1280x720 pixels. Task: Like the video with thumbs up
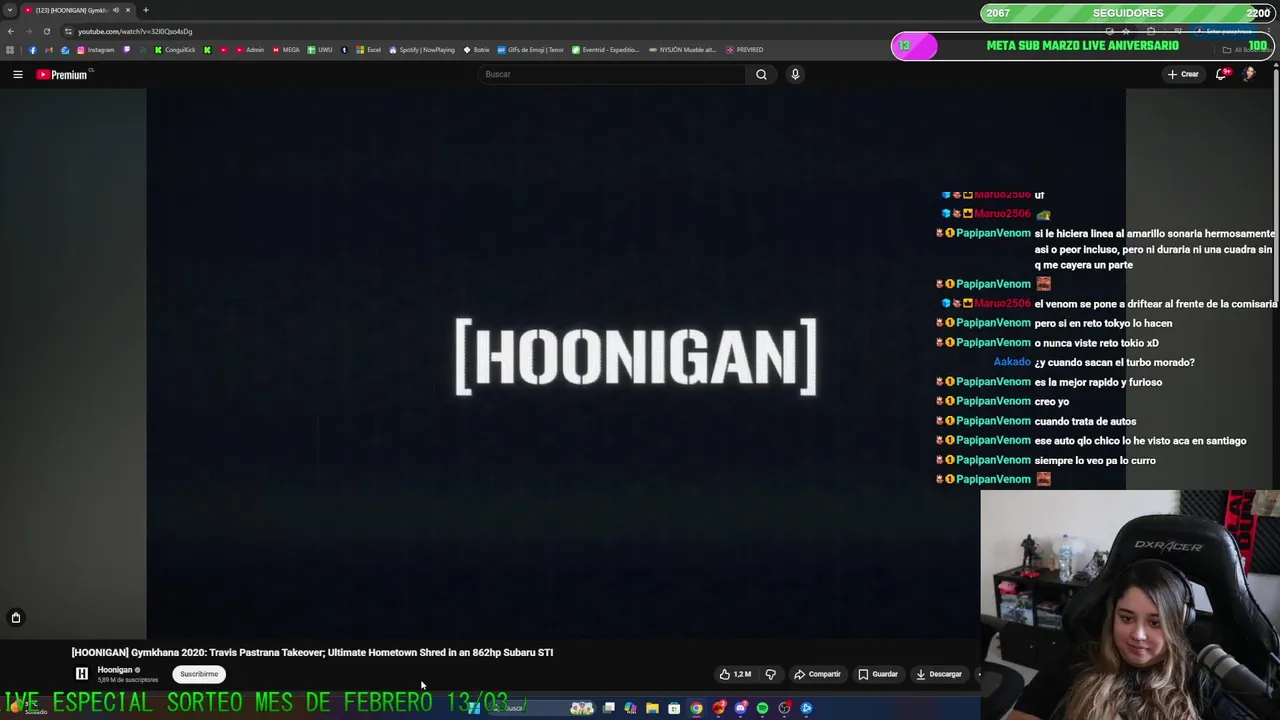click(x=738, y=674)
